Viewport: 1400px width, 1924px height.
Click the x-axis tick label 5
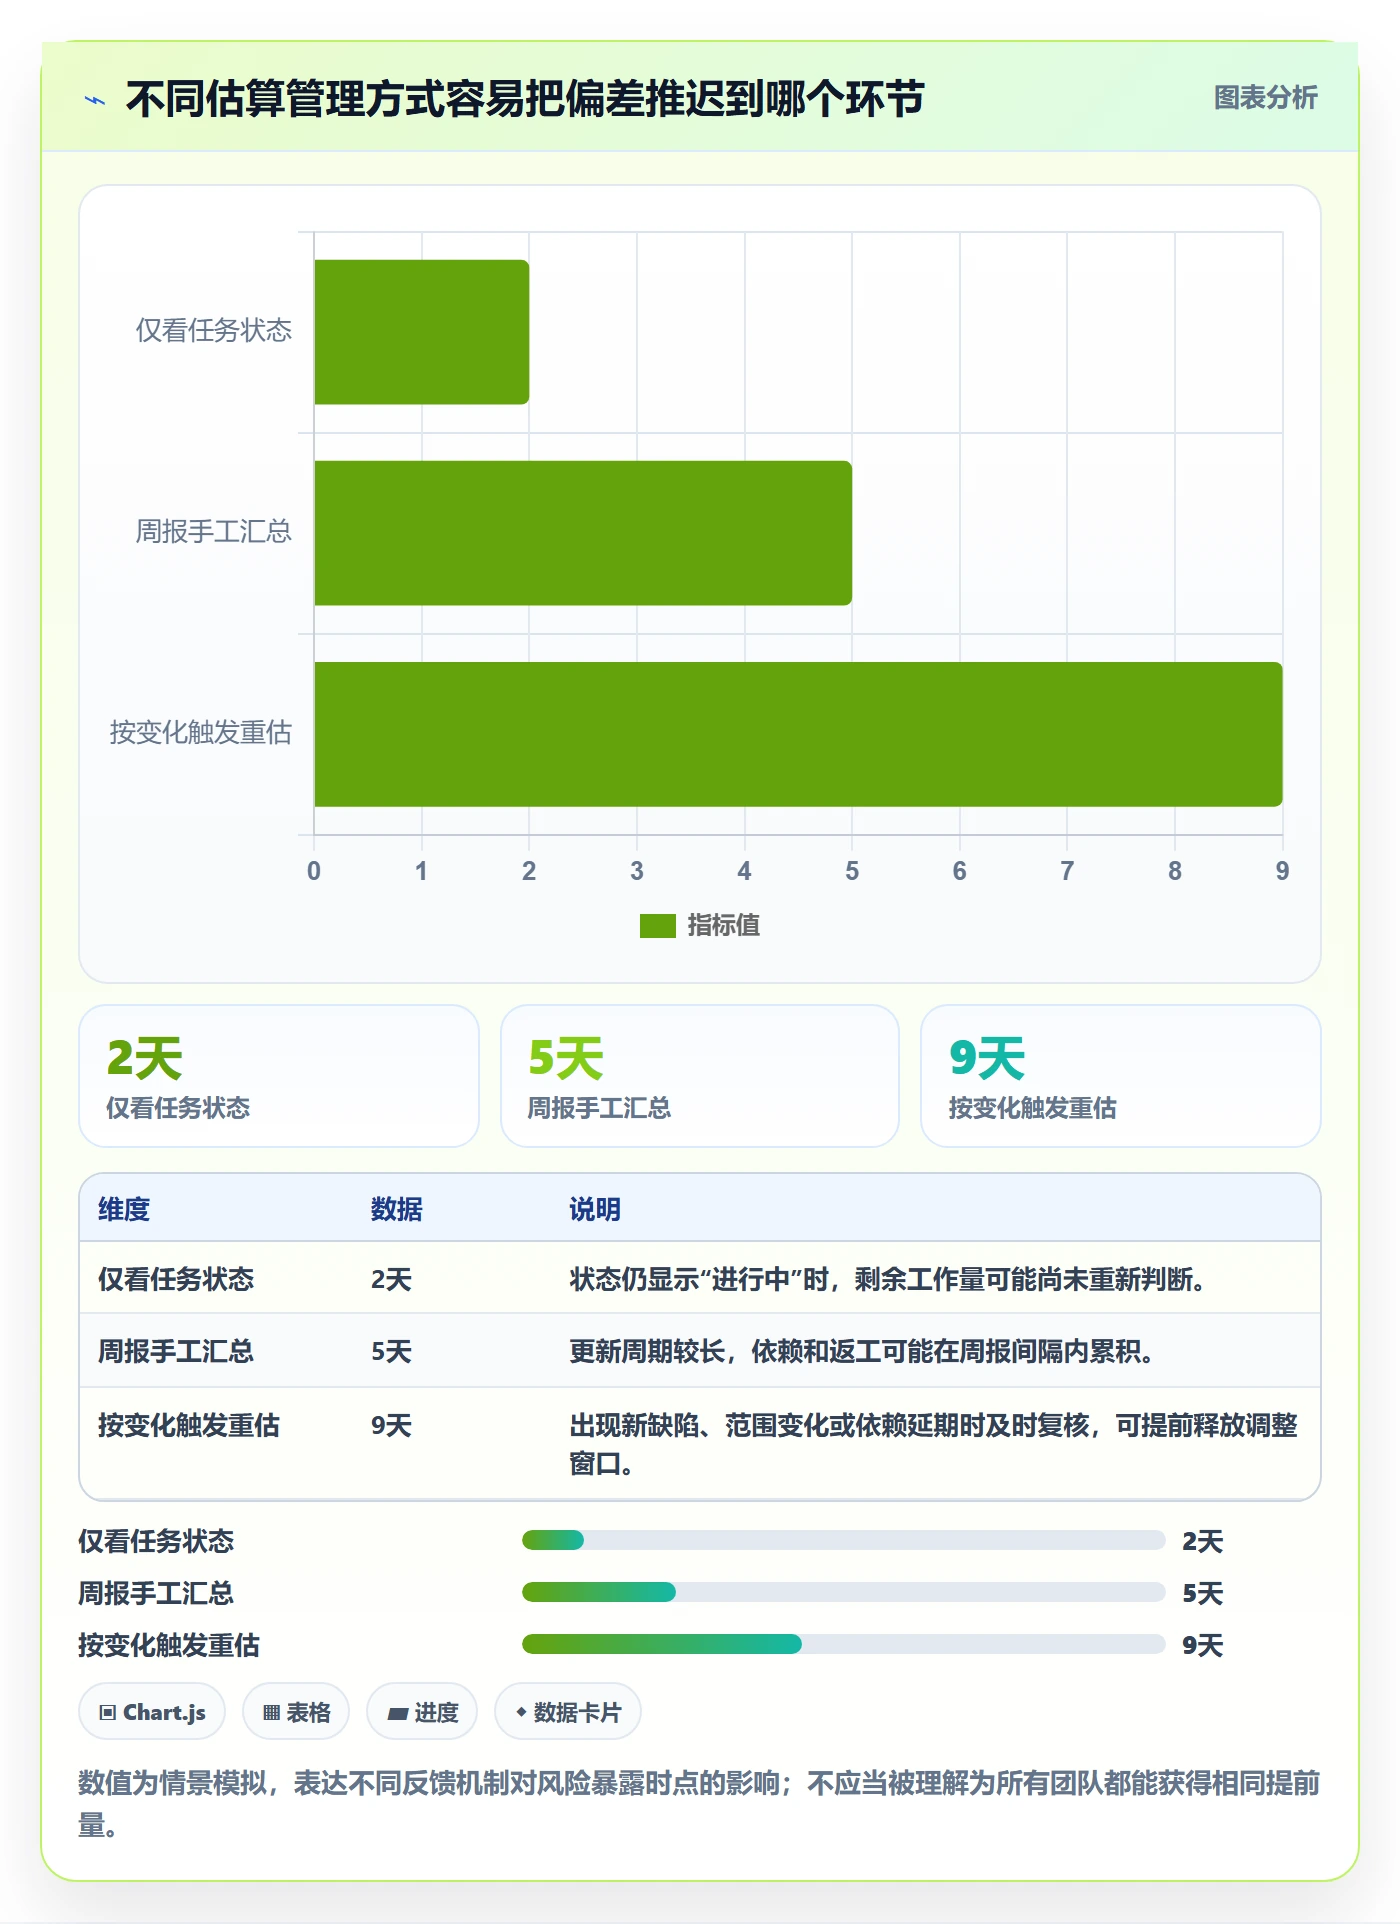click(x=852, y=871)
